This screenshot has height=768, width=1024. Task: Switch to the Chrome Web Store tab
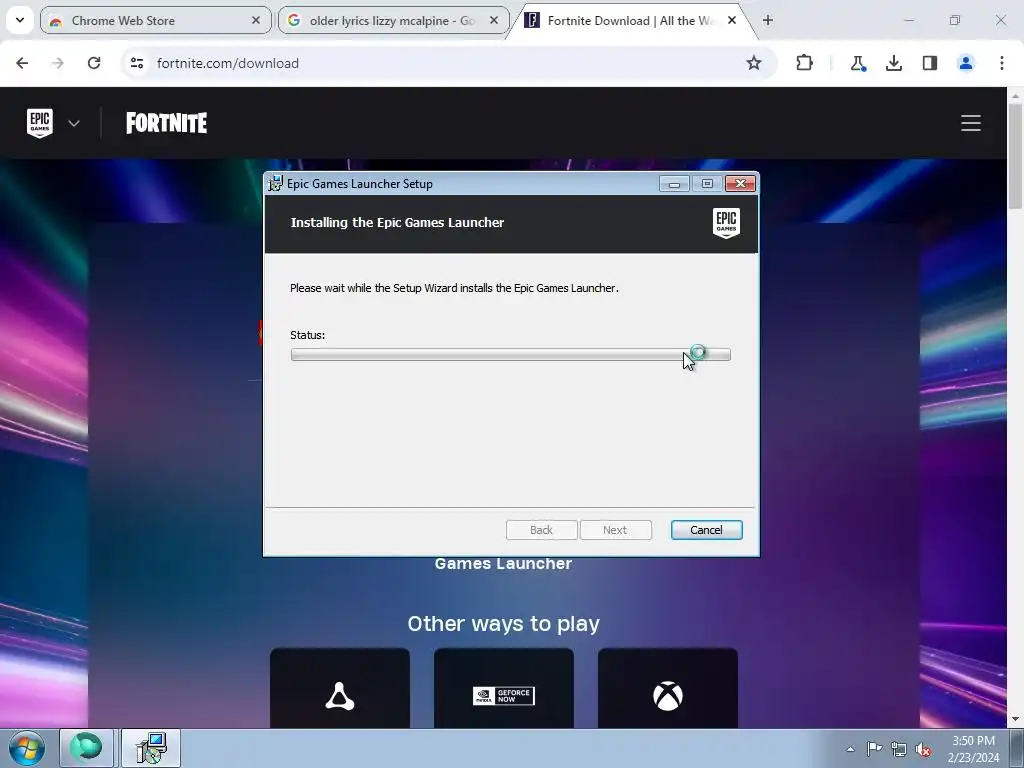tap(155, 20)
